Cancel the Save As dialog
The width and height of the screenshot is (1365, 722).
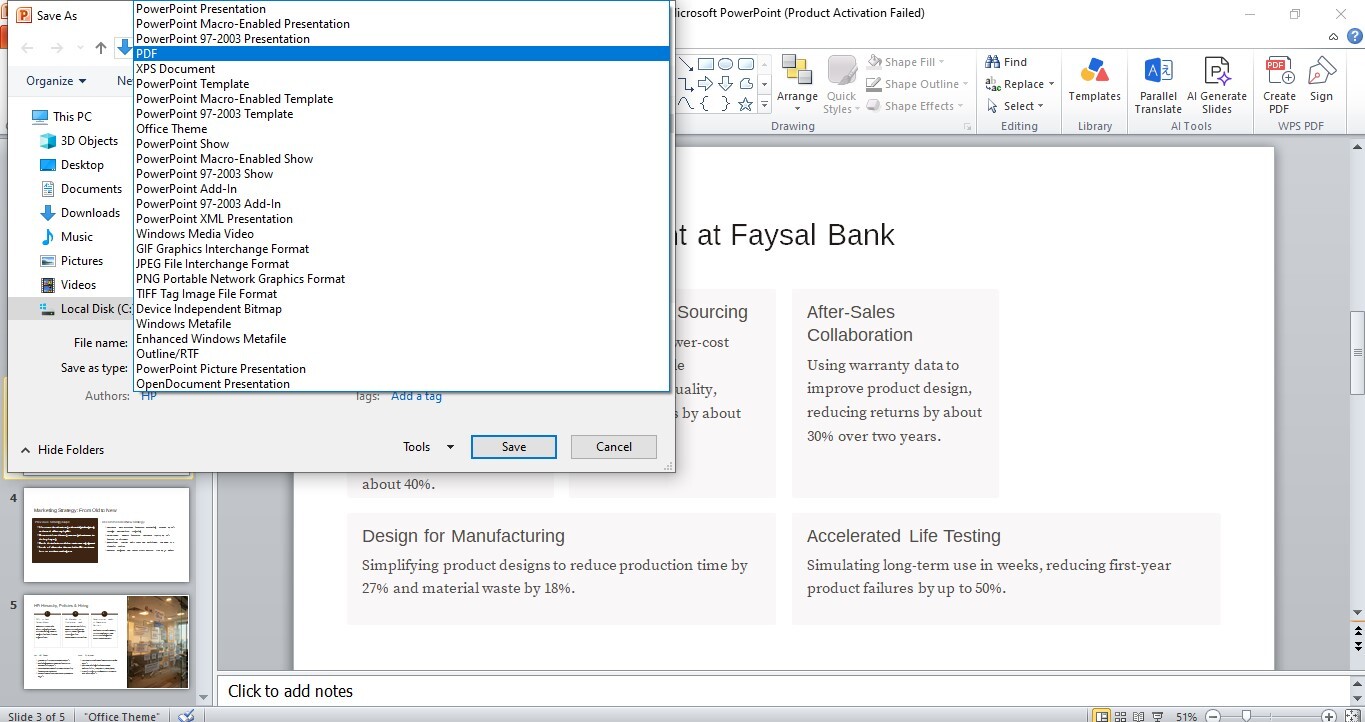pos(614,447)
